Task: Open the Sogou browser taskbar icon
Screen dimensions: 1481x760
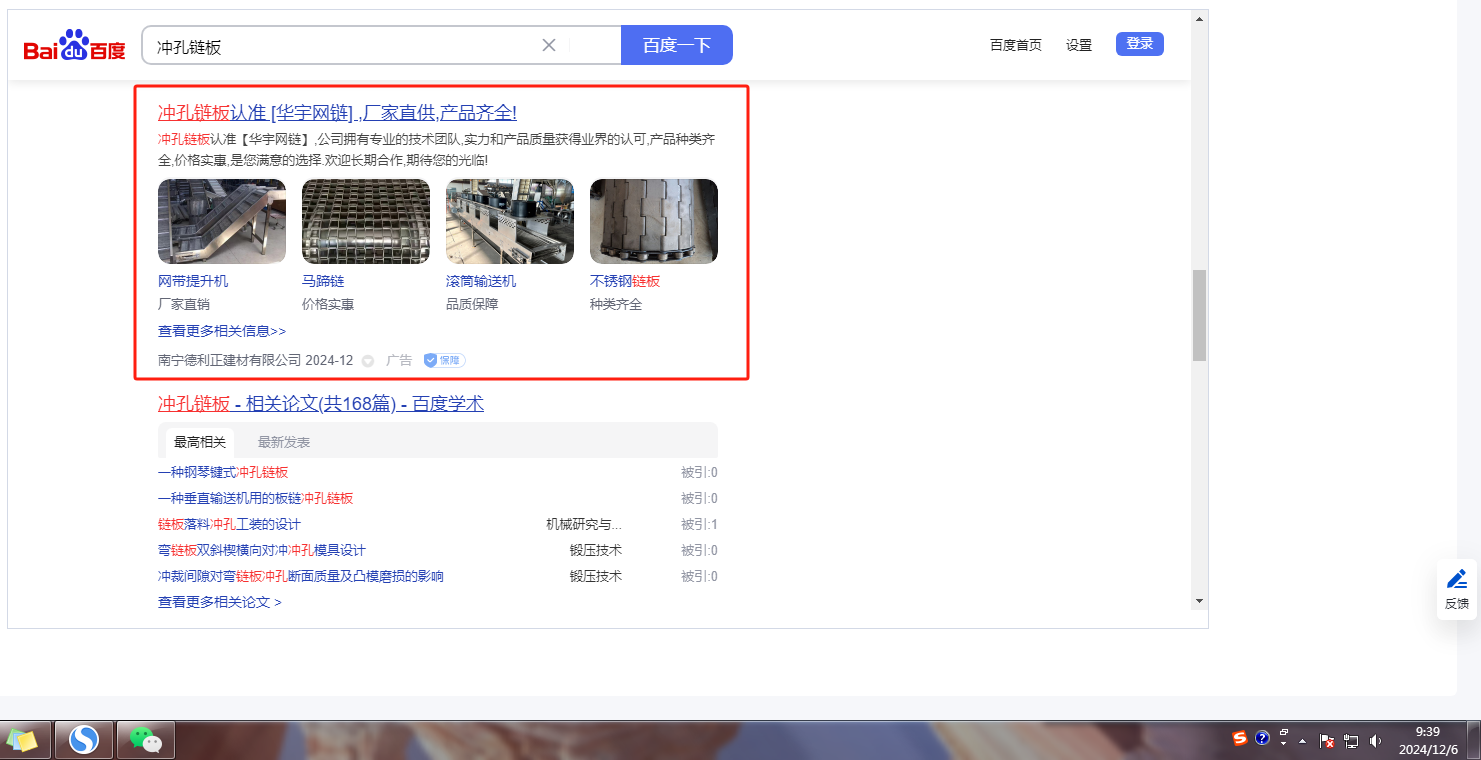Action: pos(84,740)
